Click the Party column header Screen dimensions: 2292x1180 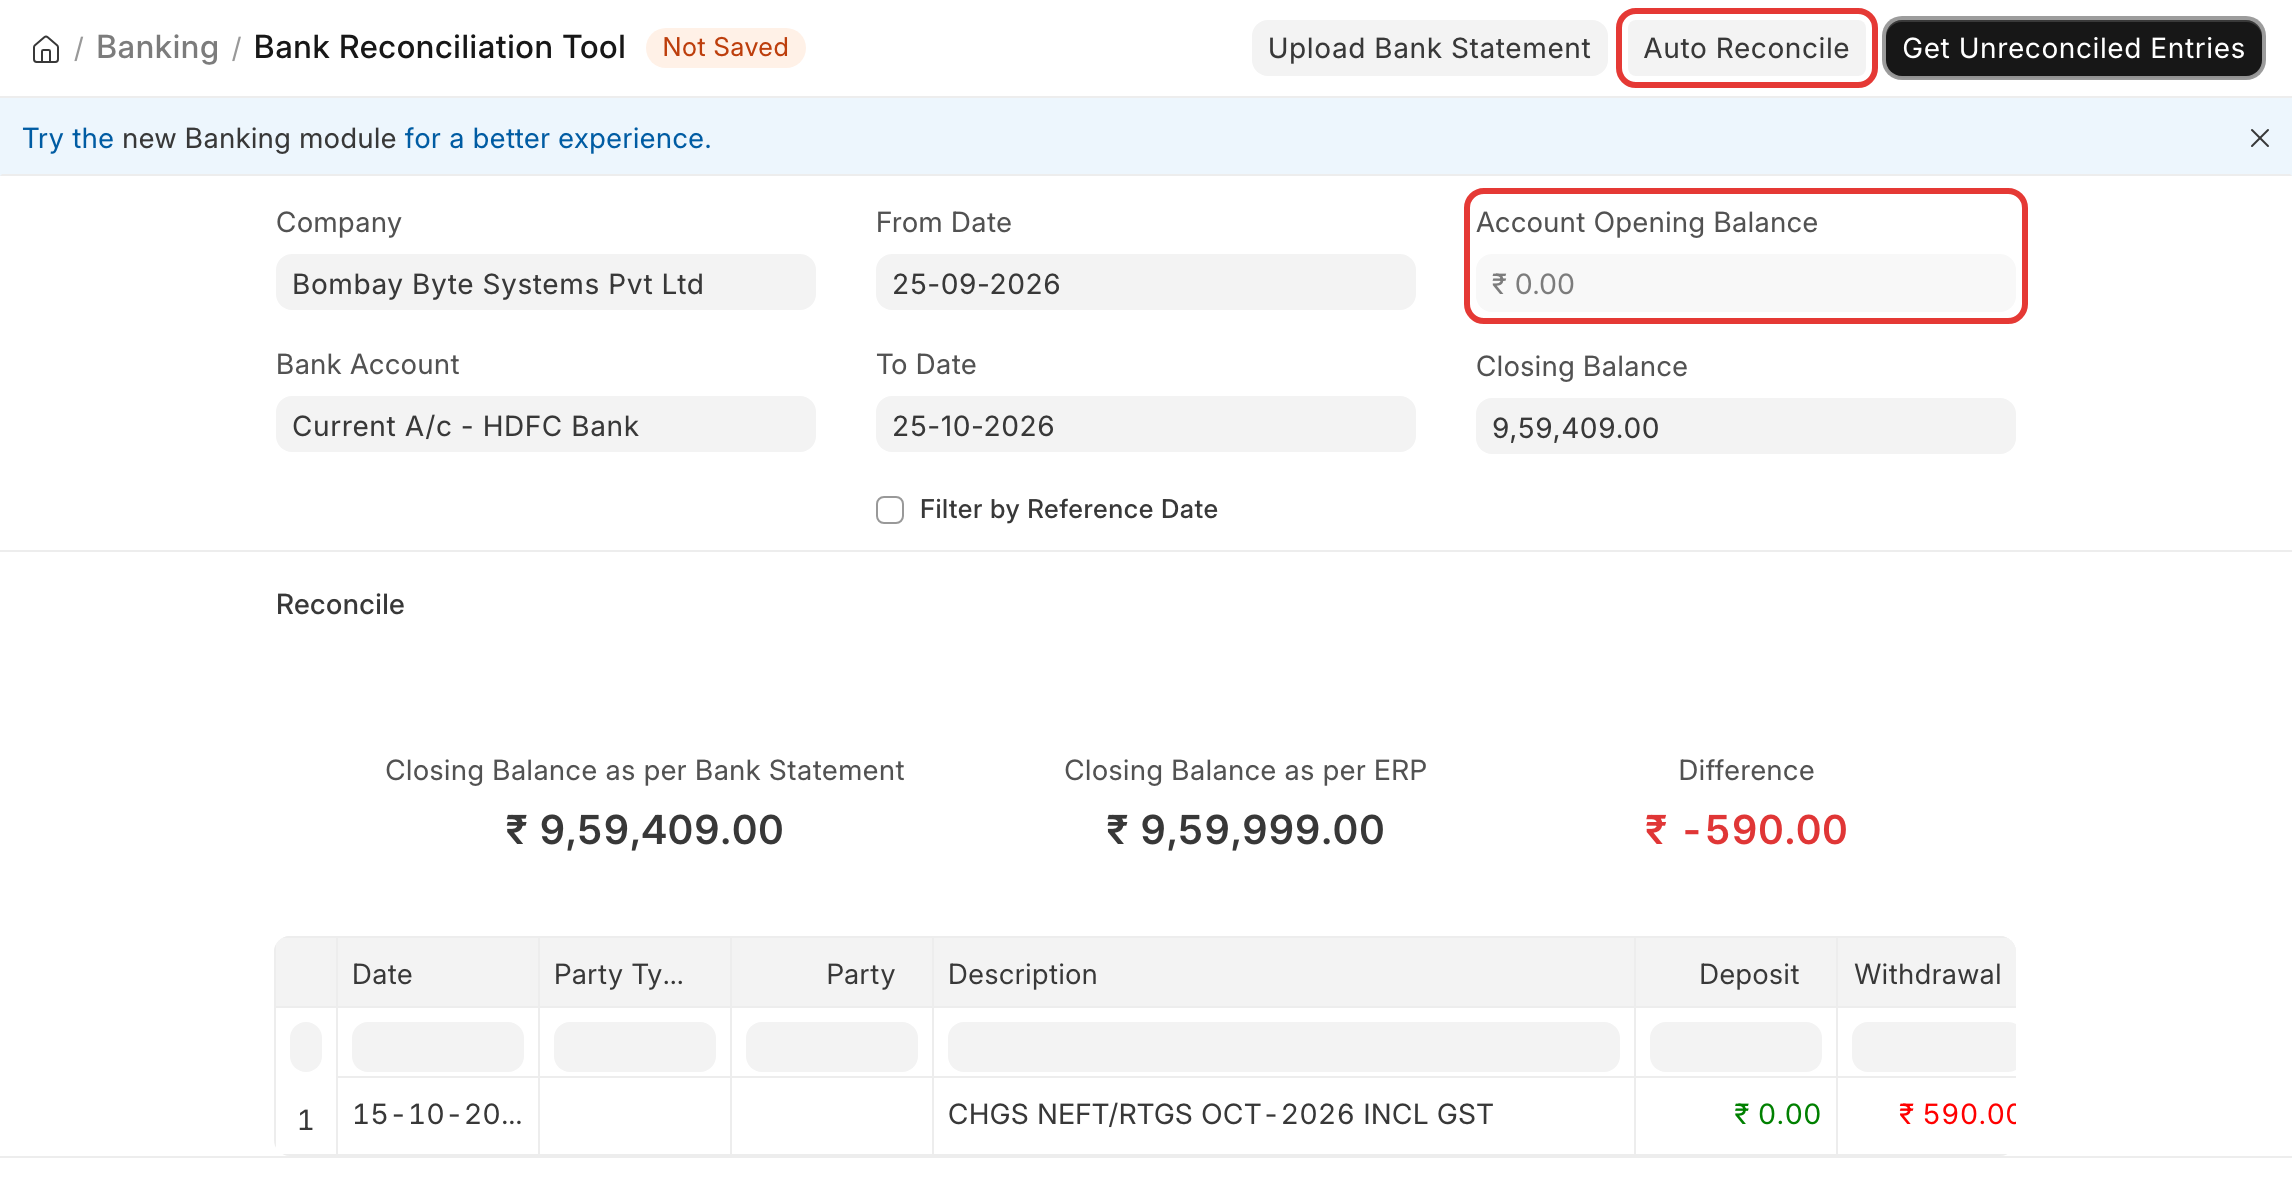(832, 973)
